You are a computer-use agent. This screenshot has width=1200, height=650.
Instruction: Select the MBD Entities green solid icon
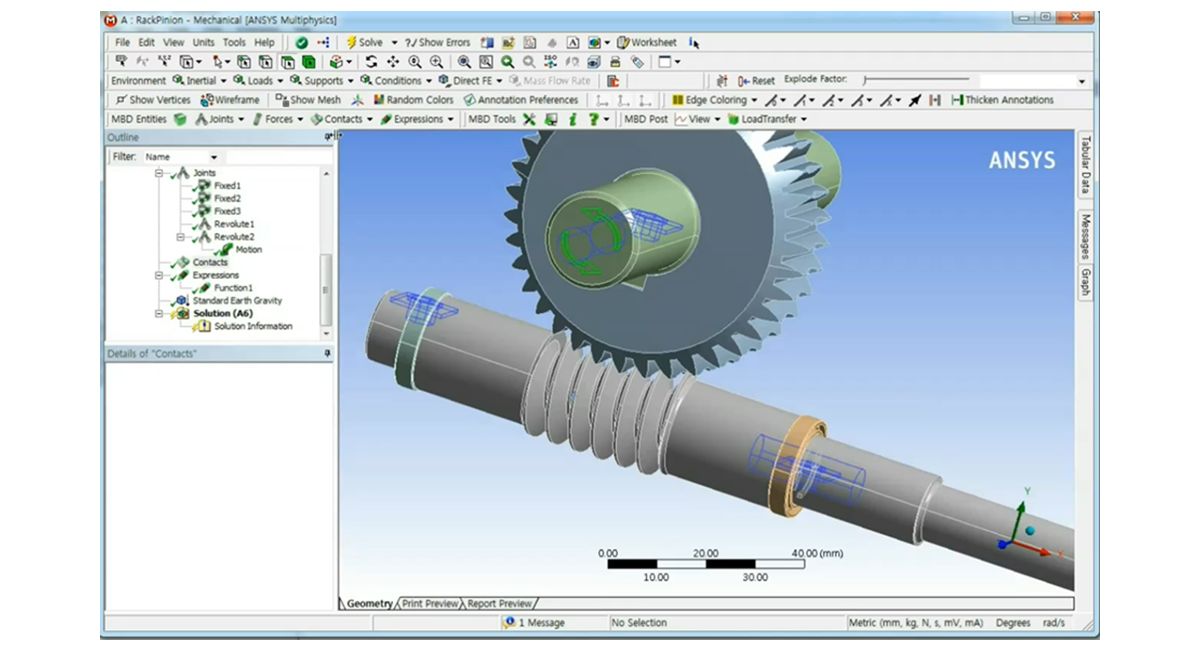tap(180, 119)
